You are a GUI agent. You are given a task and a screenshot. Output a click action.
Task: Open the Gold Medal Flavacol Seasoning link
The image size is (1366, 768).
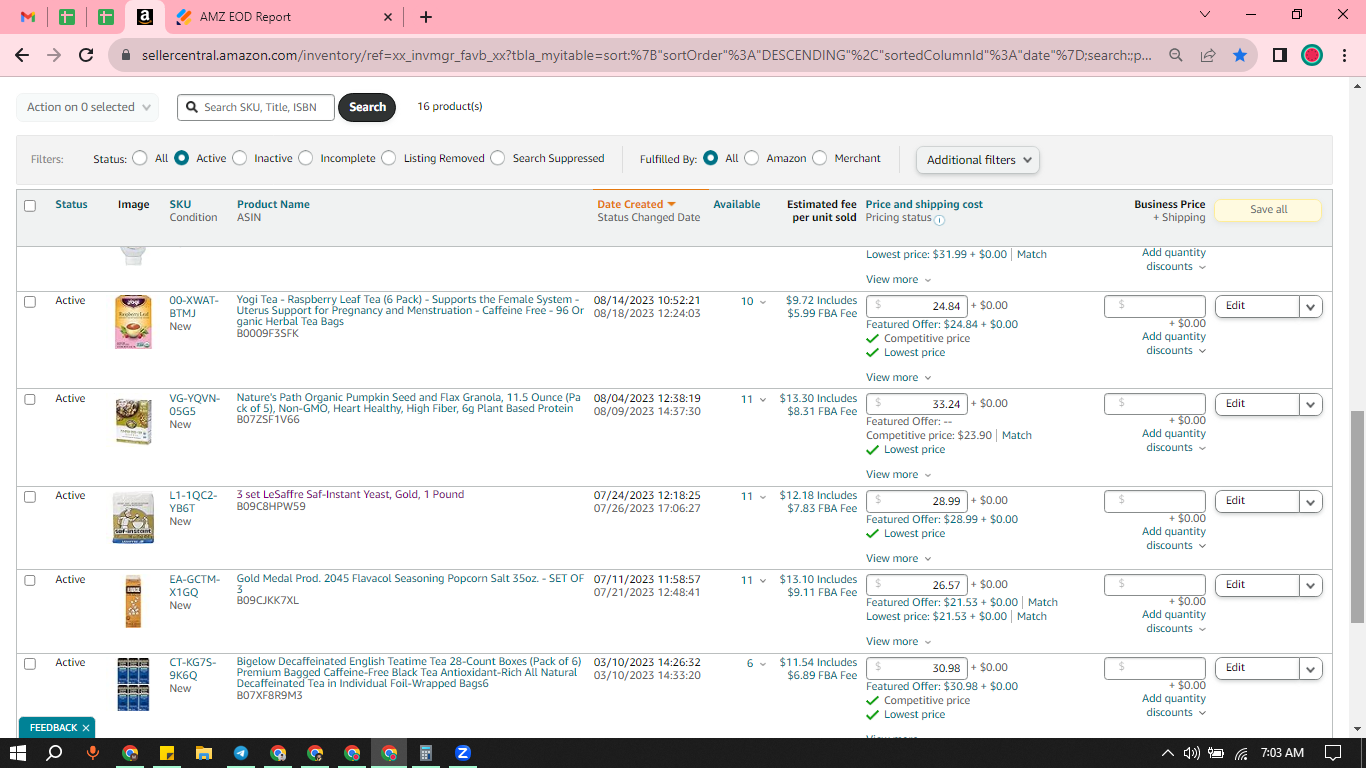[x=410, y=584]
